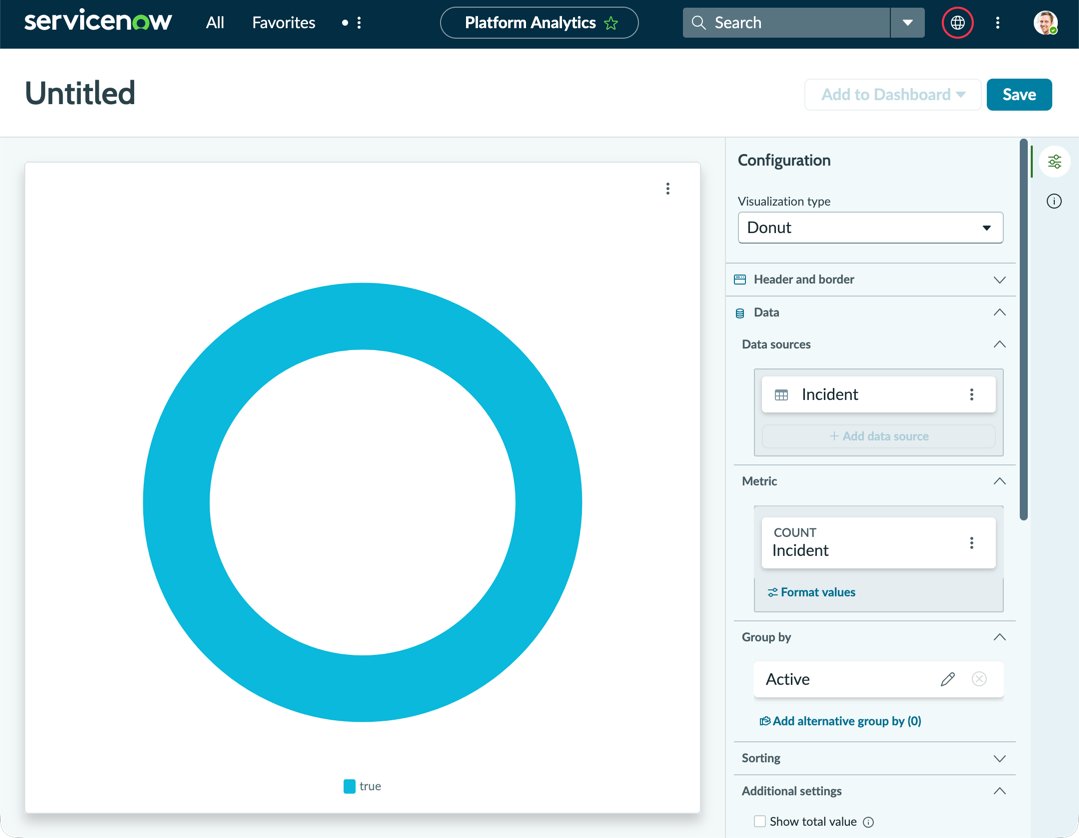
Task: Enable the Show total value checkbox
Action: pos(760,821)
